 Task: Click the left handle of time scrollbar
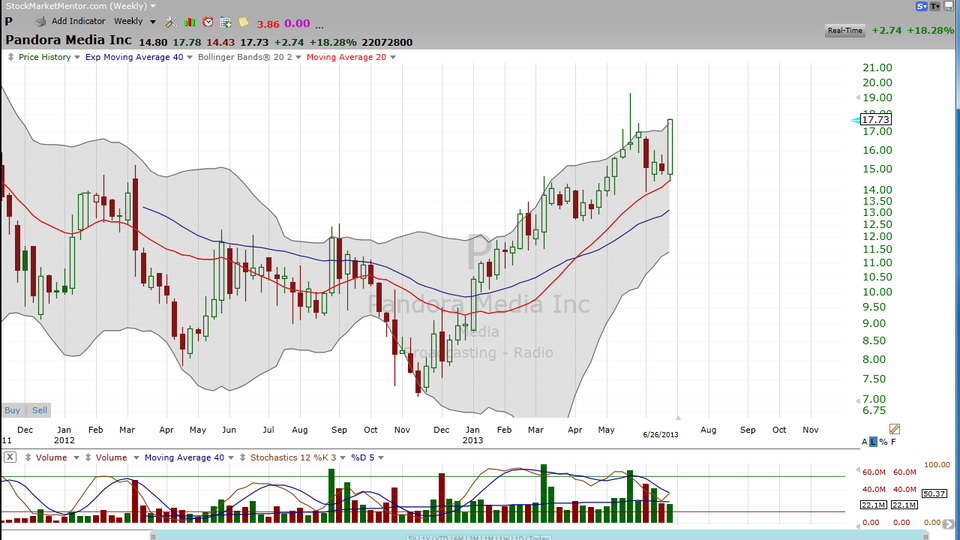153,536
